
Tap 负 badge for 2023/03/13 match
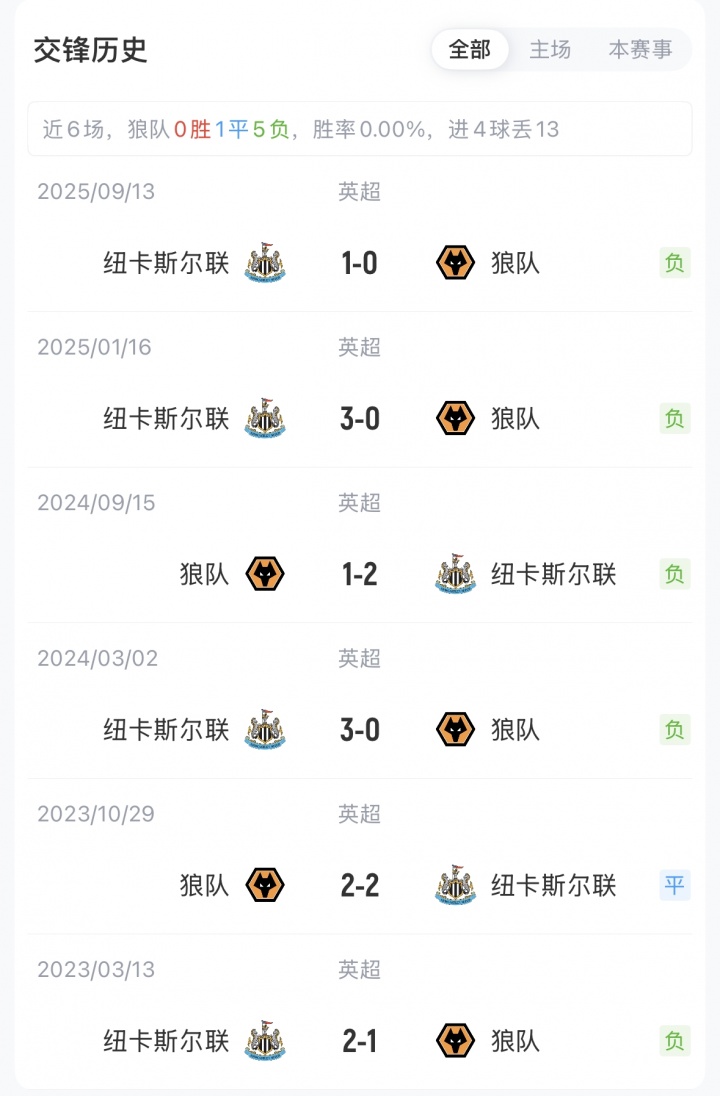pos(675,1041)
